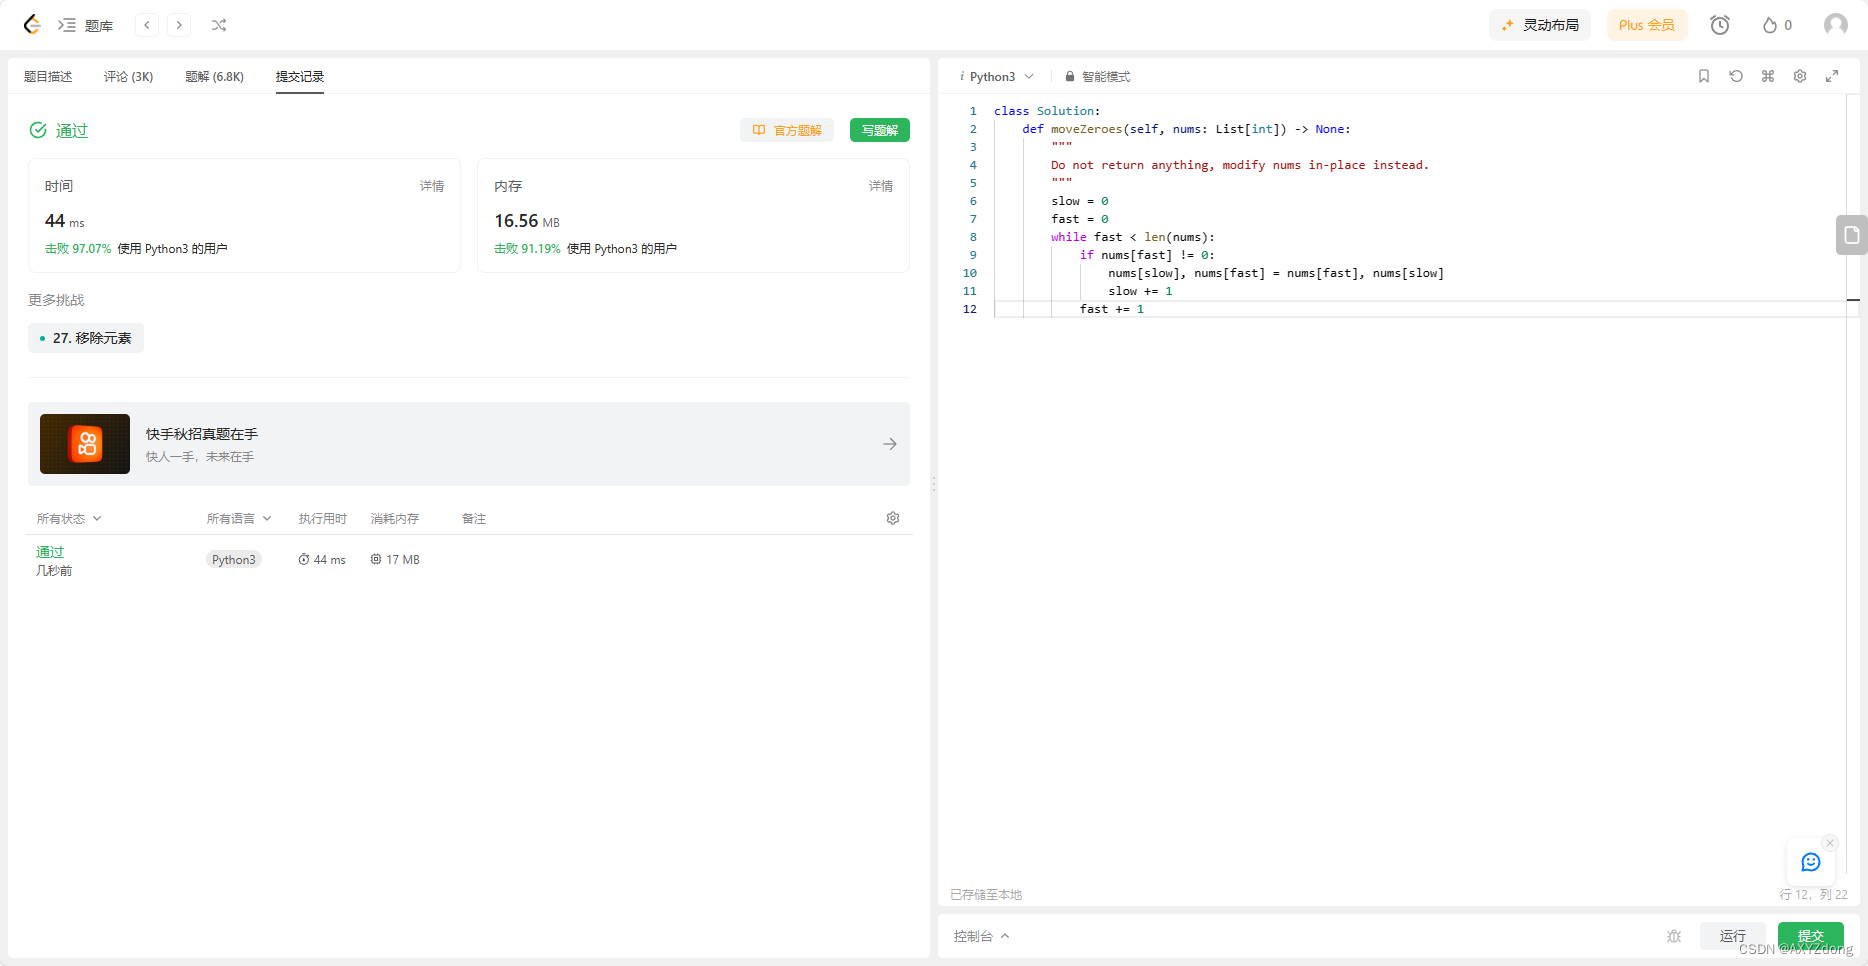Open challenge 27. 移除元素
Screen dimensions: 1868x966
coord(86,338)
